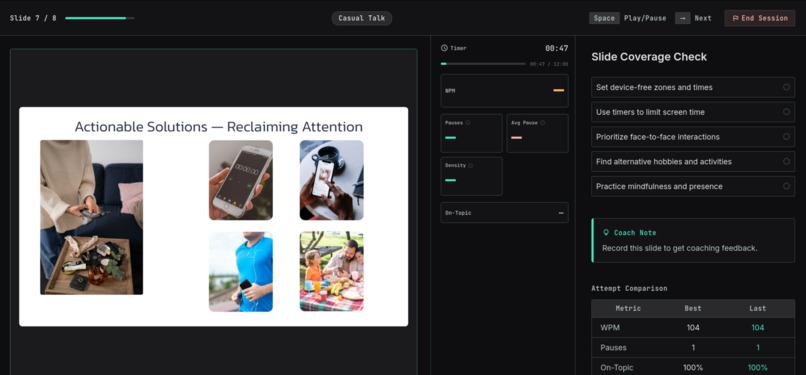Click the 'Metric' column header
The height and width of the screenshot is (375, 806).
(x=628, y=308)
